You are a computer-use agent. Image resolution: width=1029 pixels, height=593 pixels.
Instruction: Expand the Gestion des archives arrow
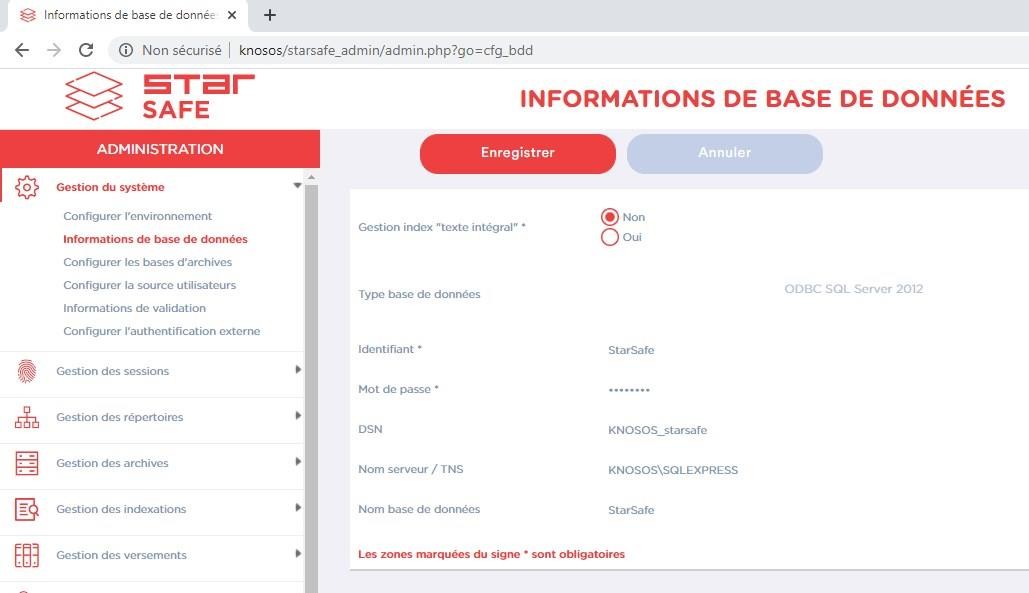tap(298, 462)
